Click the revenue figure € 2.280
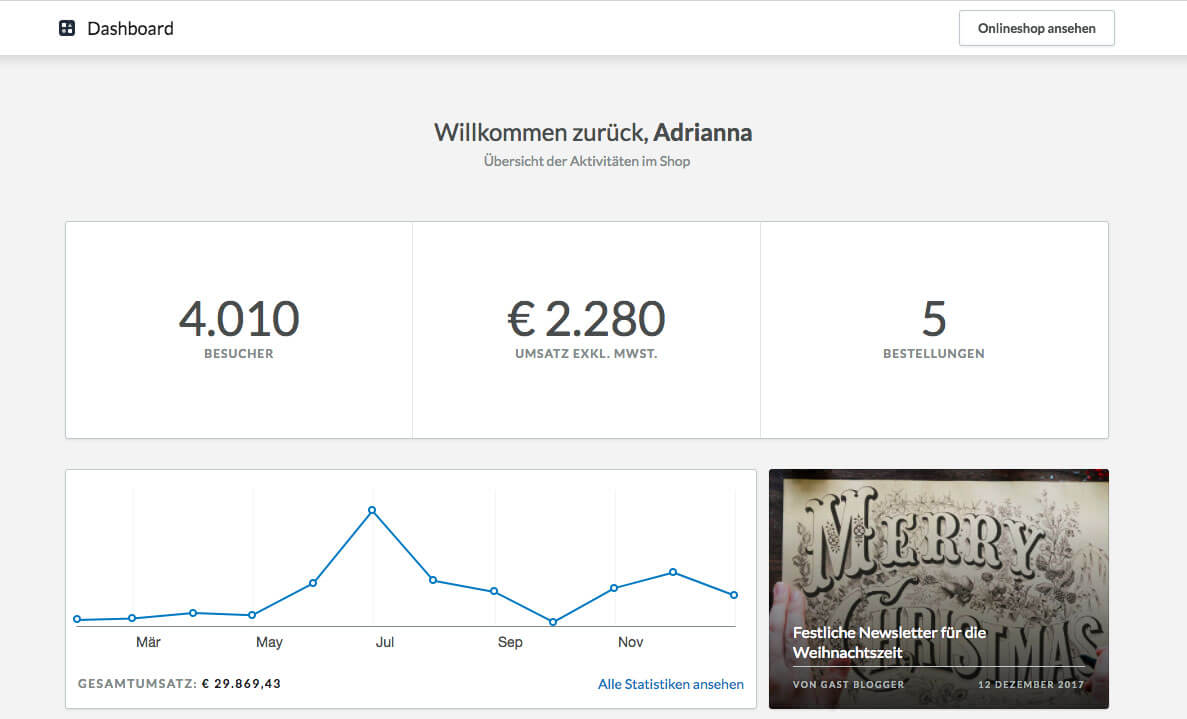Viewport: 1187px width, 719px height. click(586, 318)
